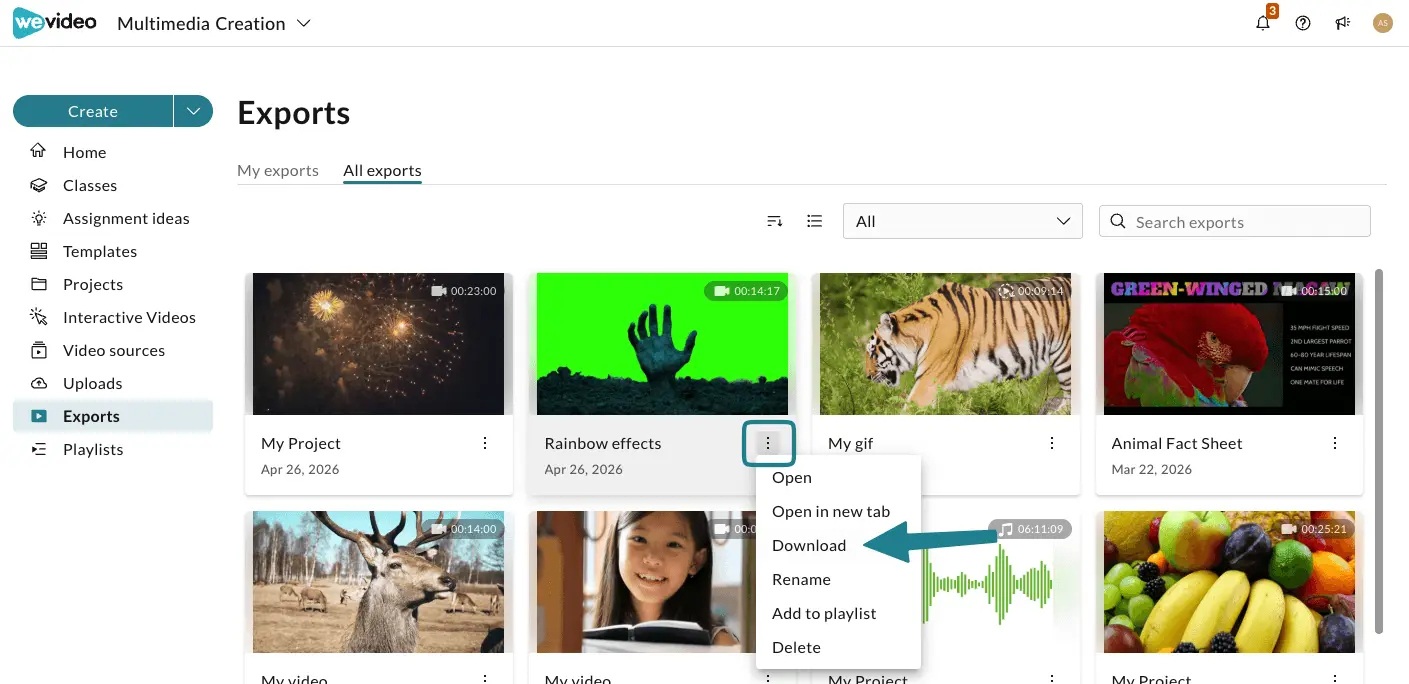Viewport: 1409px width, 684px height.
Task: Open the deer video thumbnail
Action: coord(379,582)
